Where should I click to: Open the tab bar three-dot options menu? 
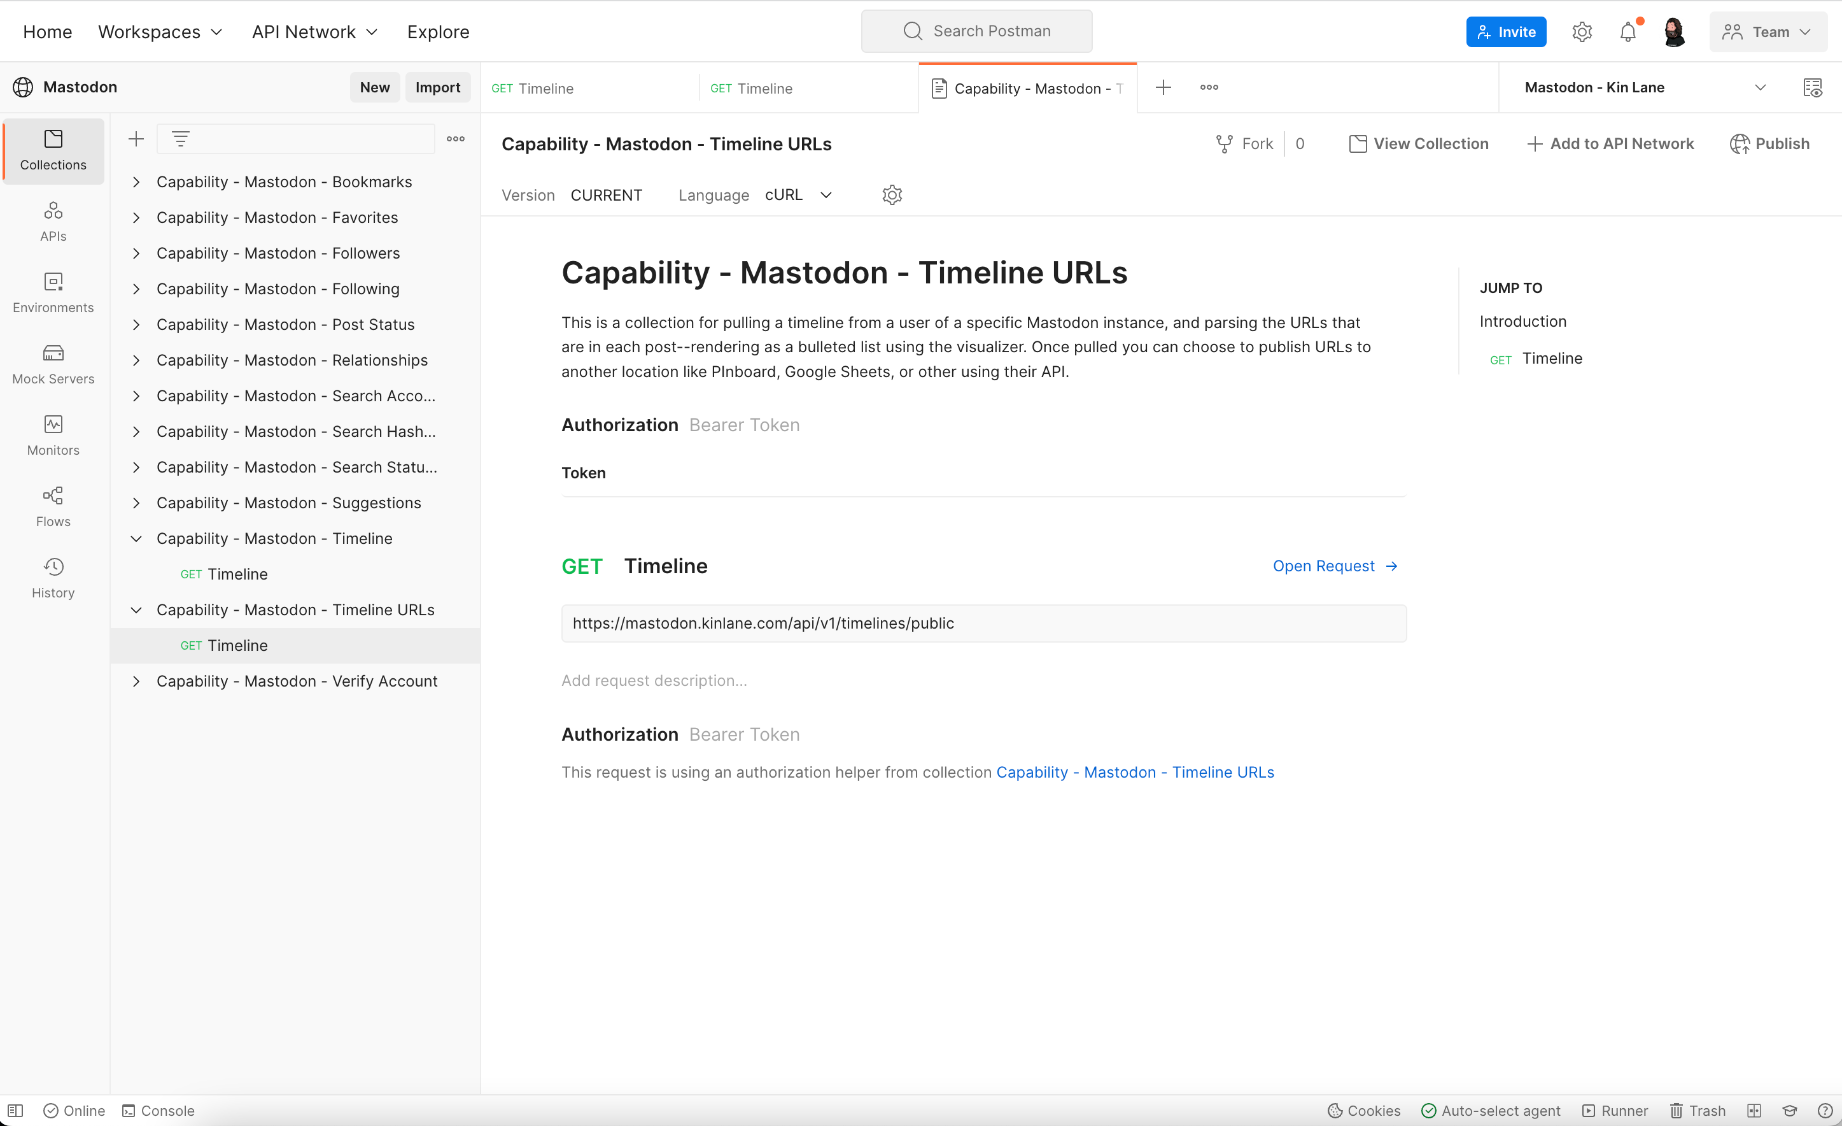coord(1209,88)
